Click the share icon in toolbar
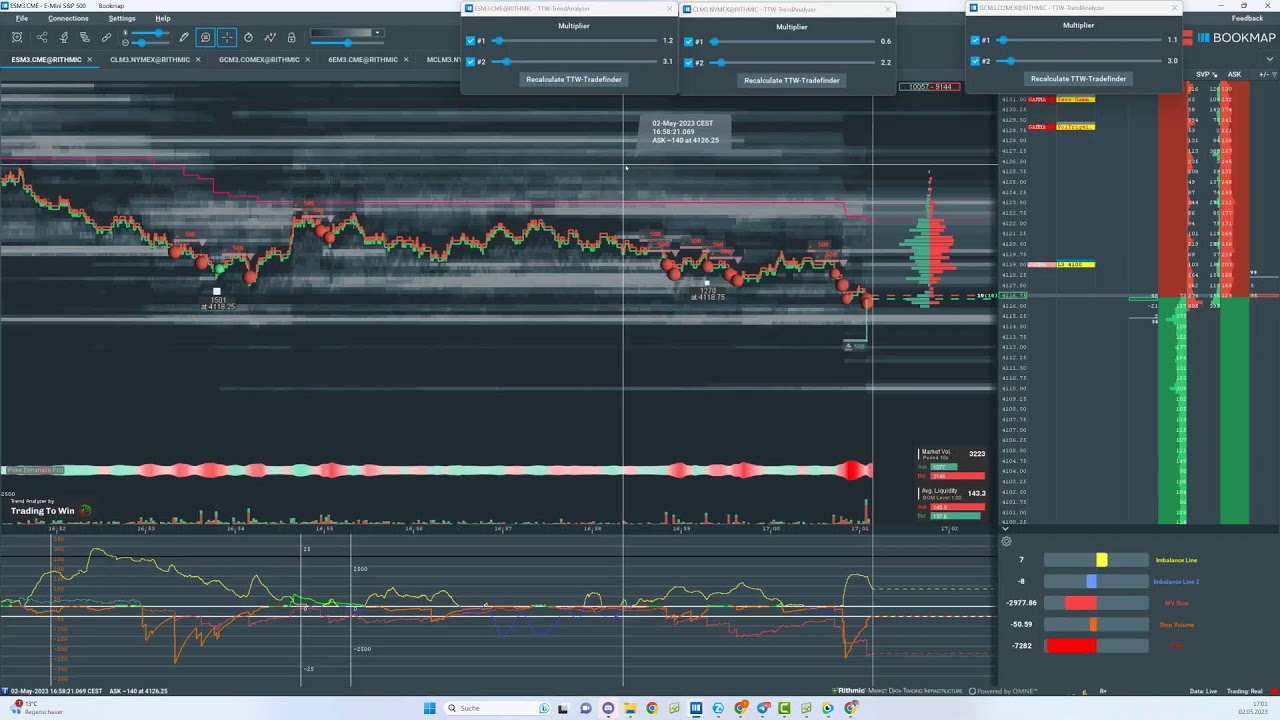The height and width of the screenshot is (720, 1280). (x=41, y=38)
